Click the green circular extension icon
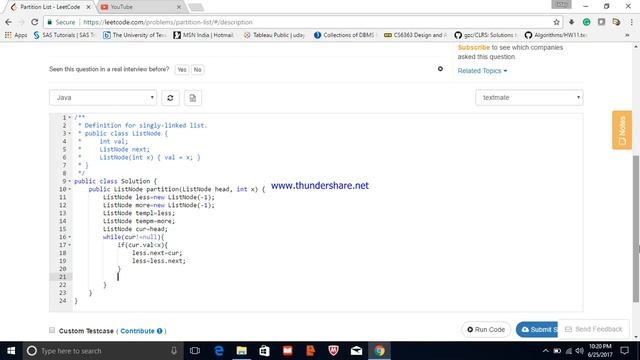This screenshot has width=640, height=360. point(587,22)
